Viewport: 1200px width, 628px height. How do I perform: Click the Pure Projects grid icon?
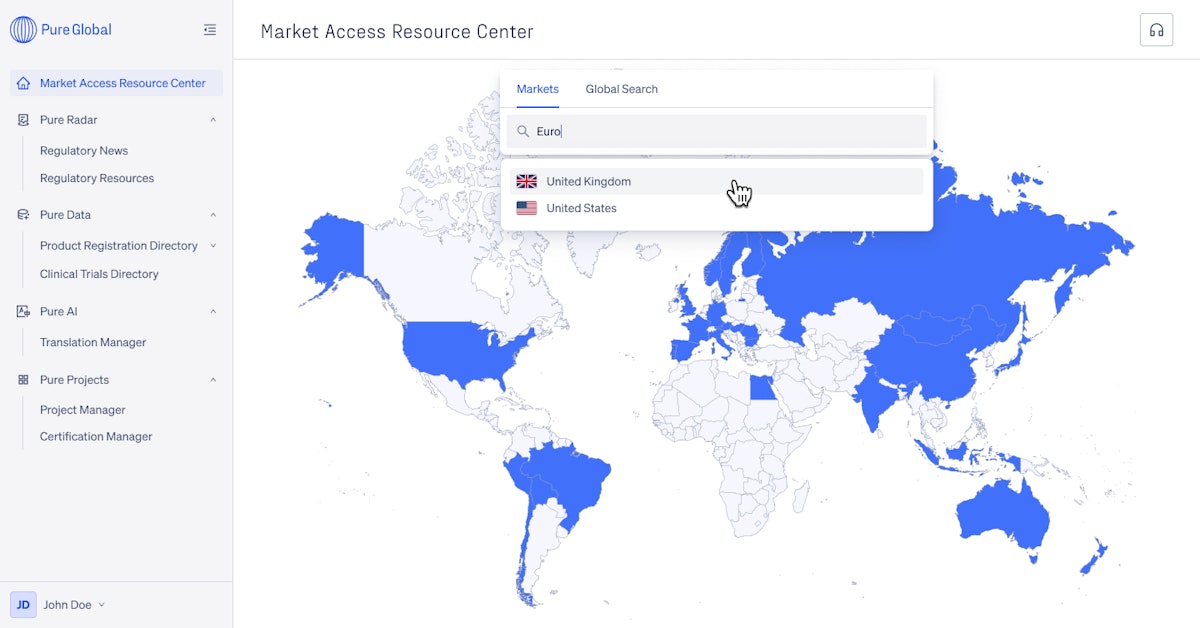point(22,379)
